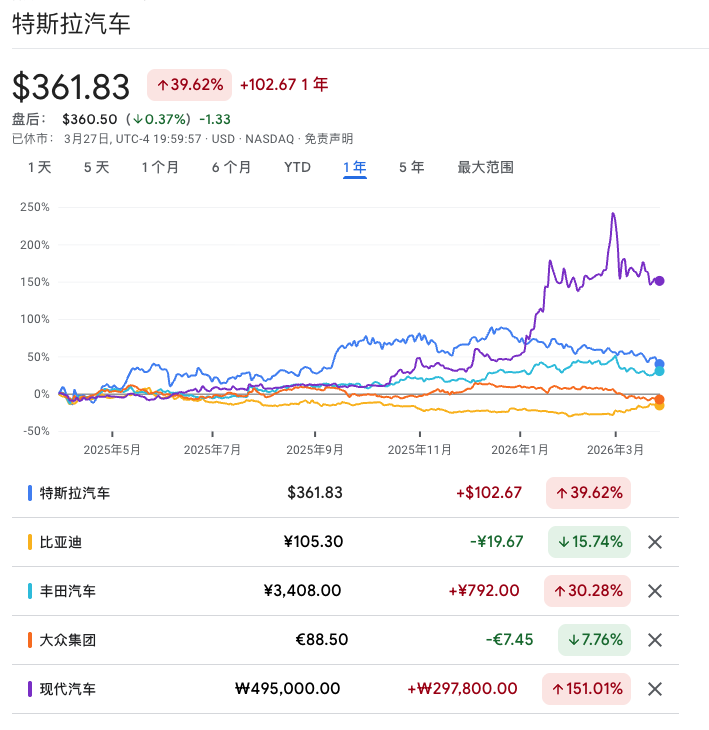Show the 最大范围 chart range

[486, 167]
